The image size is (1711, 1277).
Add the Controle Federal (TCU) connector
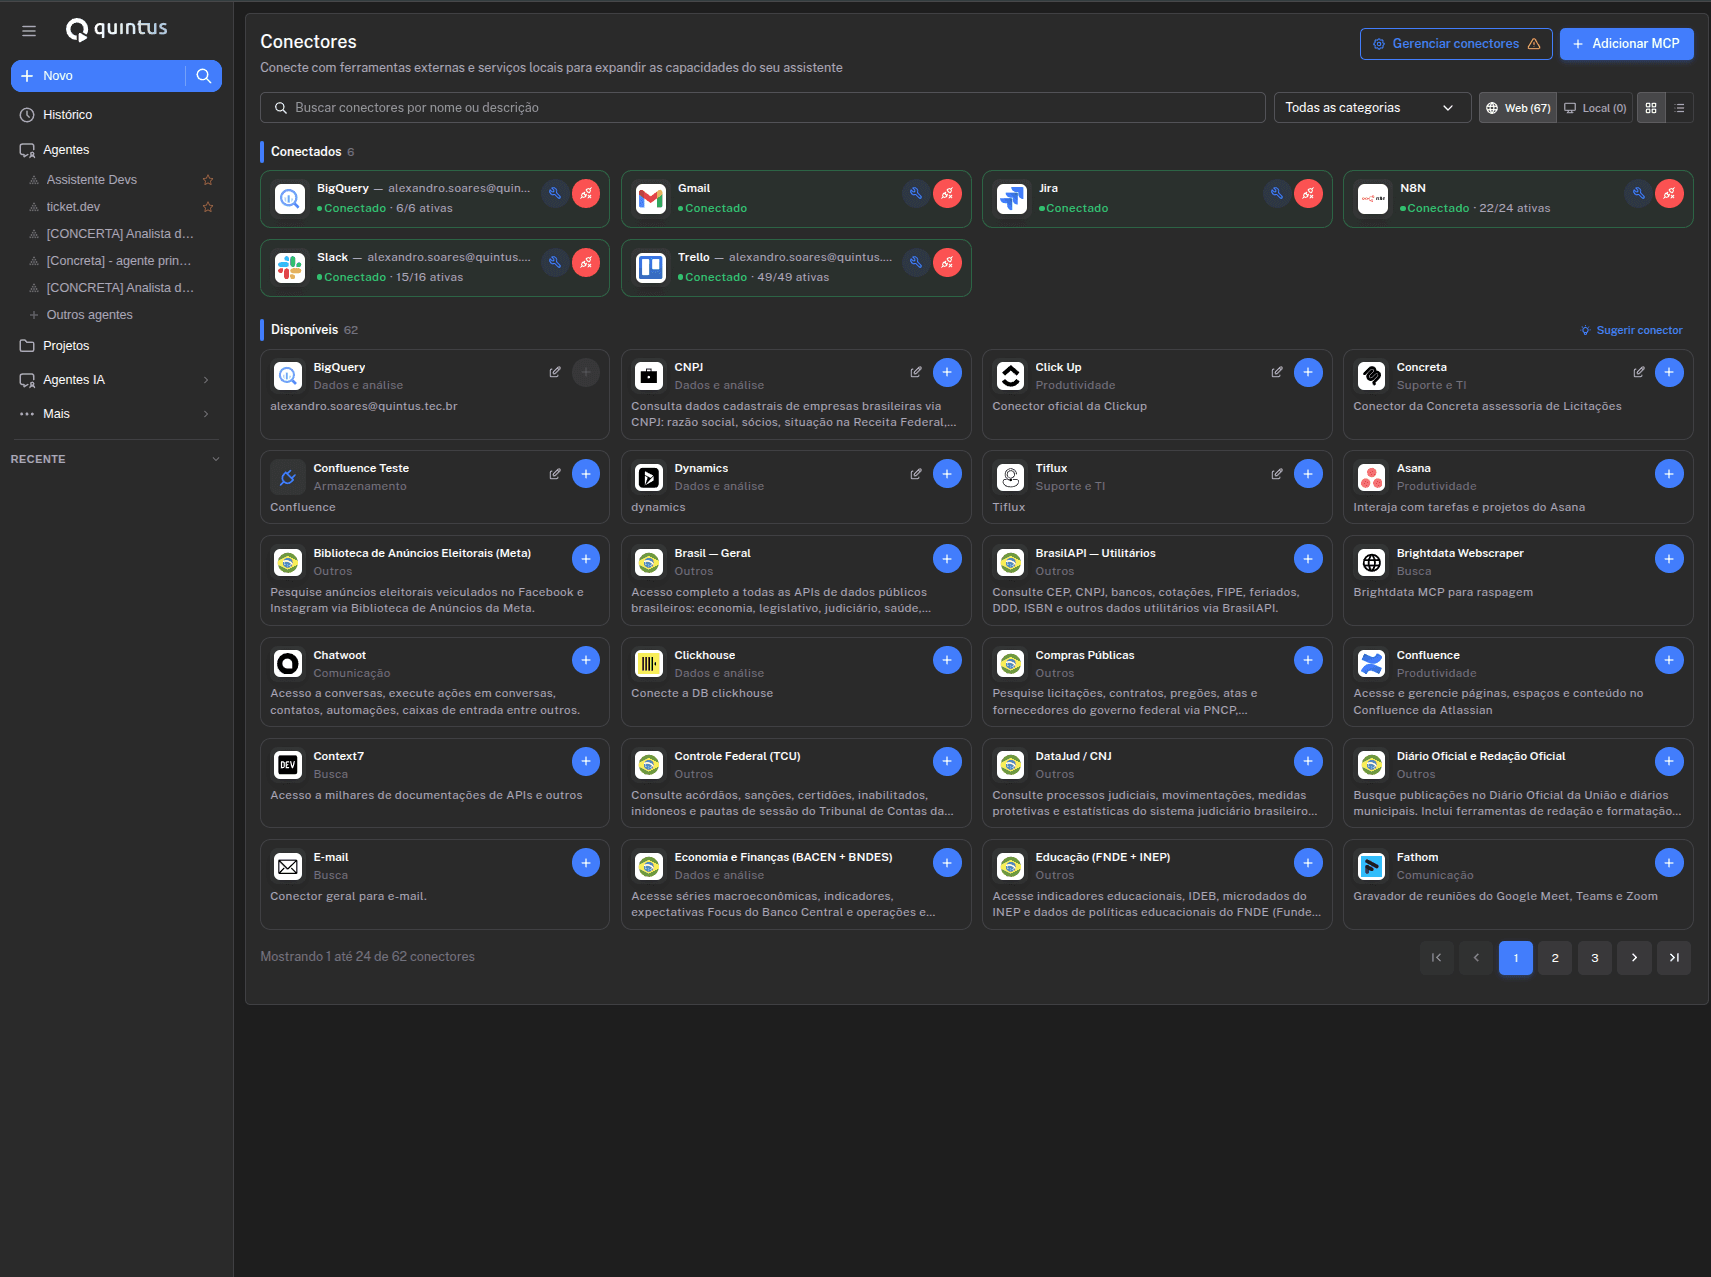[x=947, y=762]
